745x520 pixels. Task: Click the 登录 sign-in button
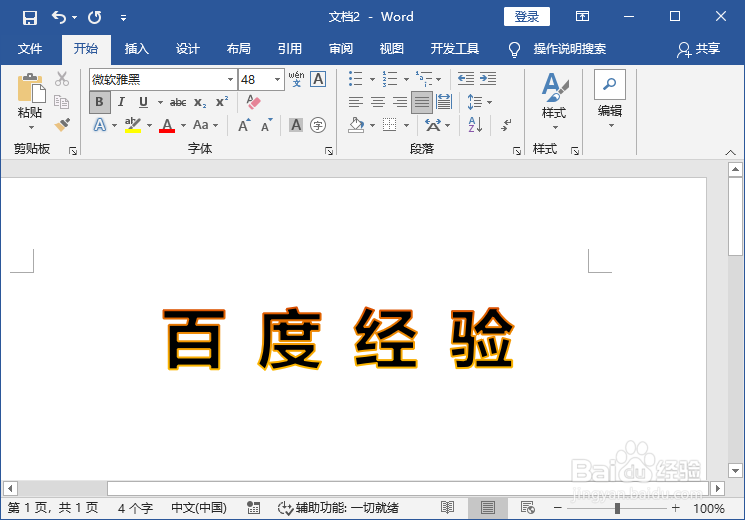click(527, 17)
